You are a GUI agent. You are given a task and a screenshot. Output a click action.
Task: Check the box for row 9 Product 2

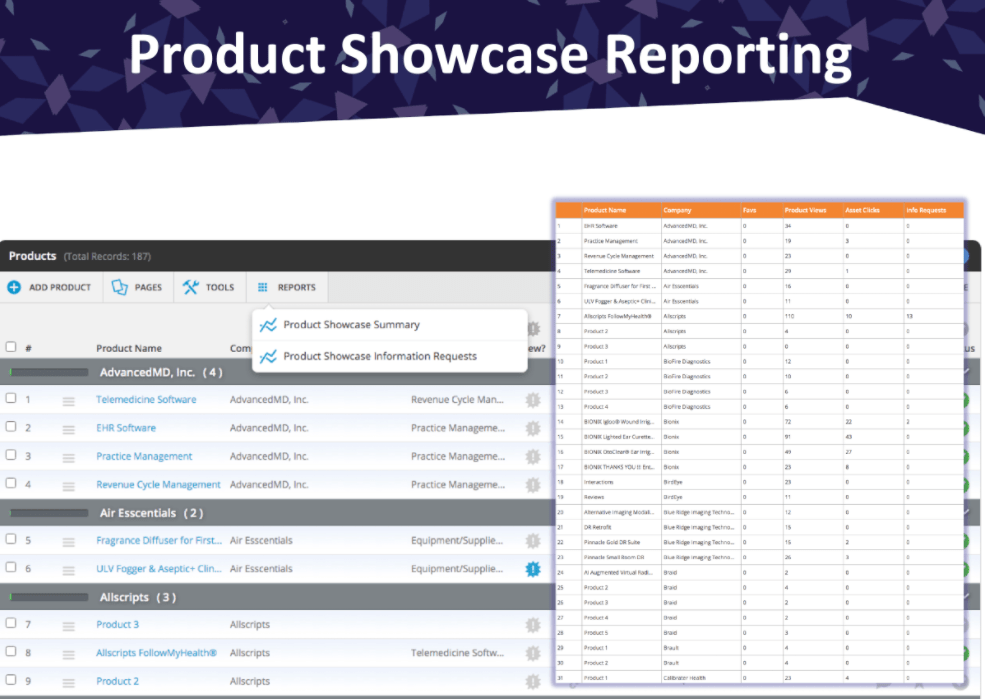tap(11, 680)
